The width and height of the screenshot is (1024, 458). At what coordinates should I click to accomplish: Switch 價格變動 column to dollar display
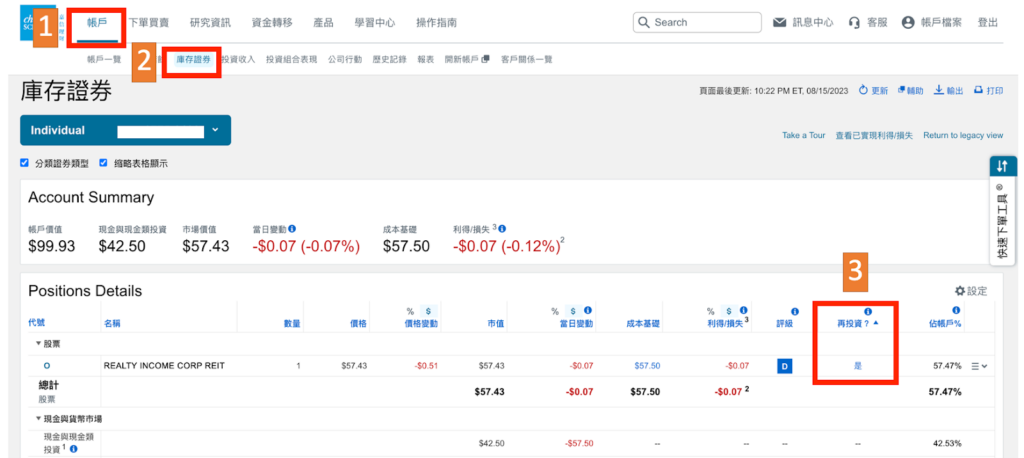(428, 310)
